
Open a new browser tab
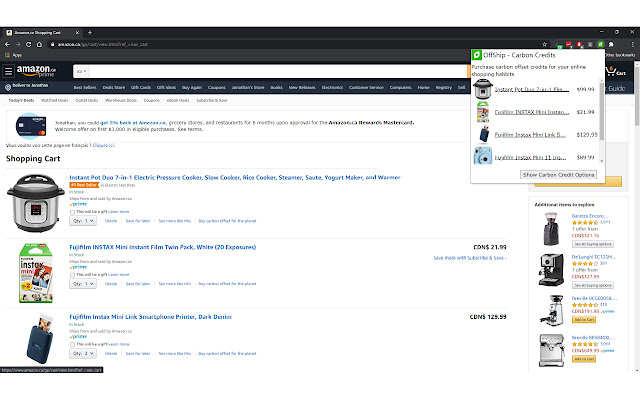click(90, 33)
